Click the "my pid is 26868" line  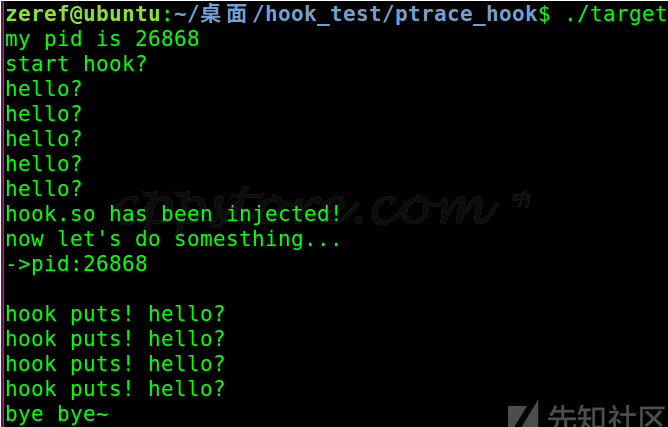click(x=102, y=39)
